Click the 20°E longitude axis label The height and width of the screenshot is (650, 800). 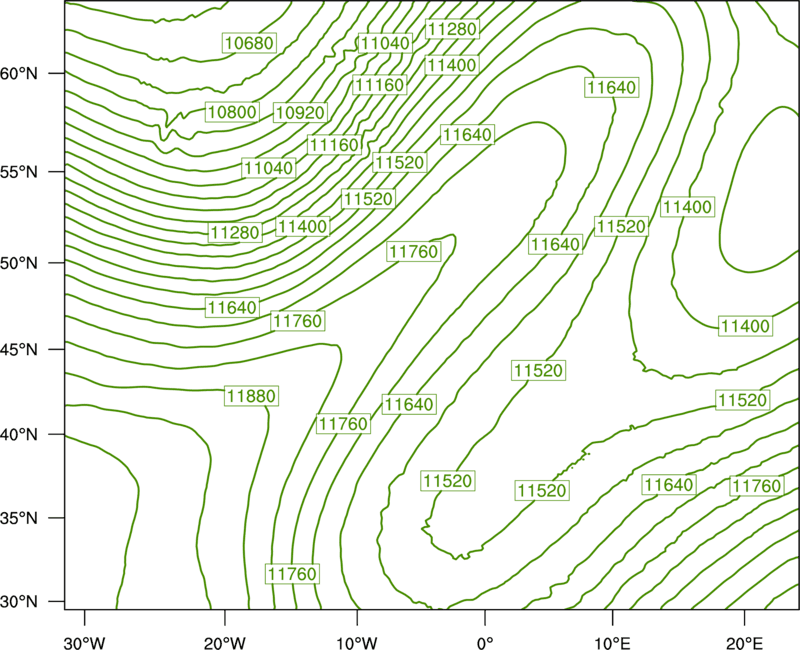click(x=744, y=643)
